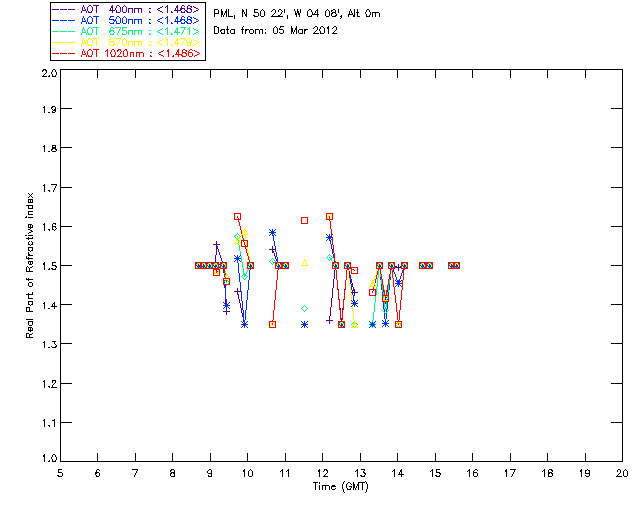Click y-axis tick label 1.9

point(49,109)
